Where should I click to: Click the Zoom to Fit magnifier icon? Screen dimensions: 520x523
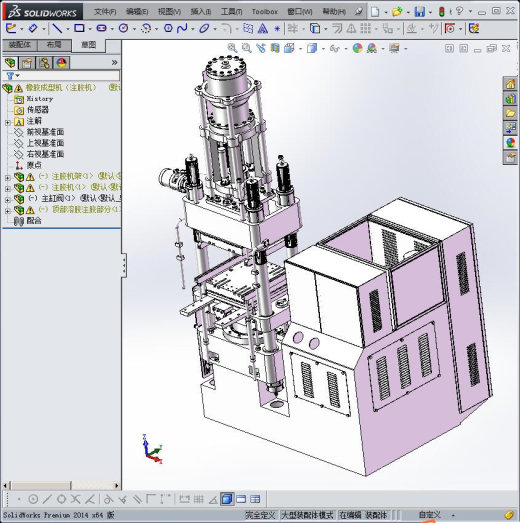[232, 48]
